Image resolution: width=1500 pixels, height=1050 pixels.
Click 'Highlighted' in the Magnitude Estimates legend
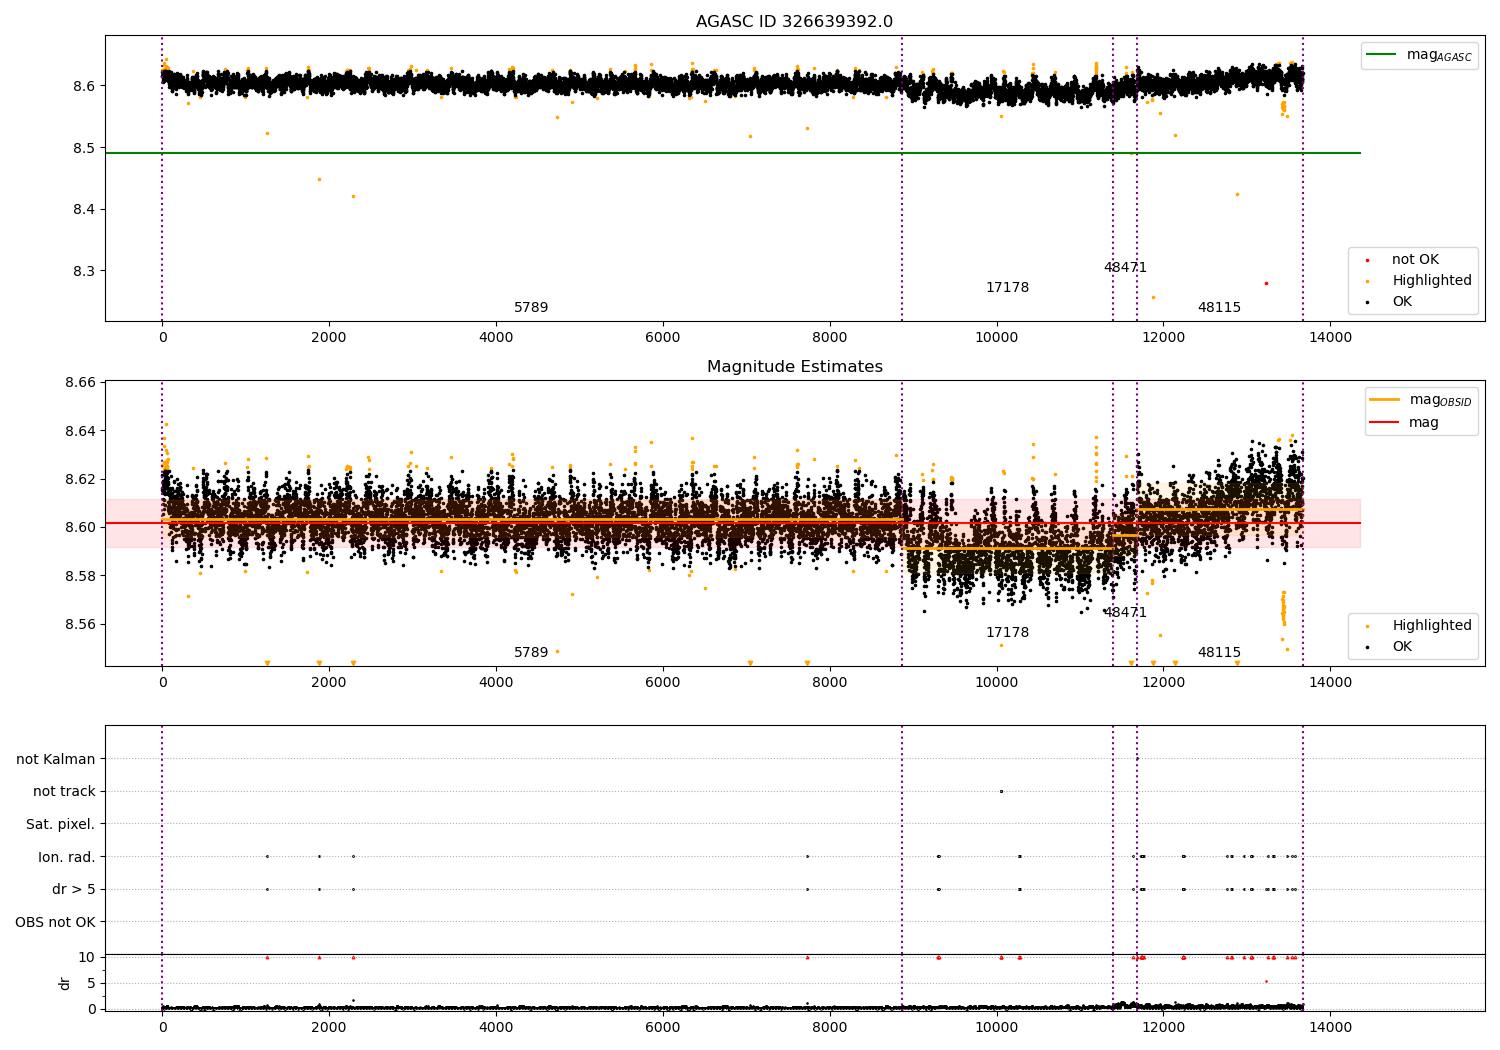(x=1432, y=626)
